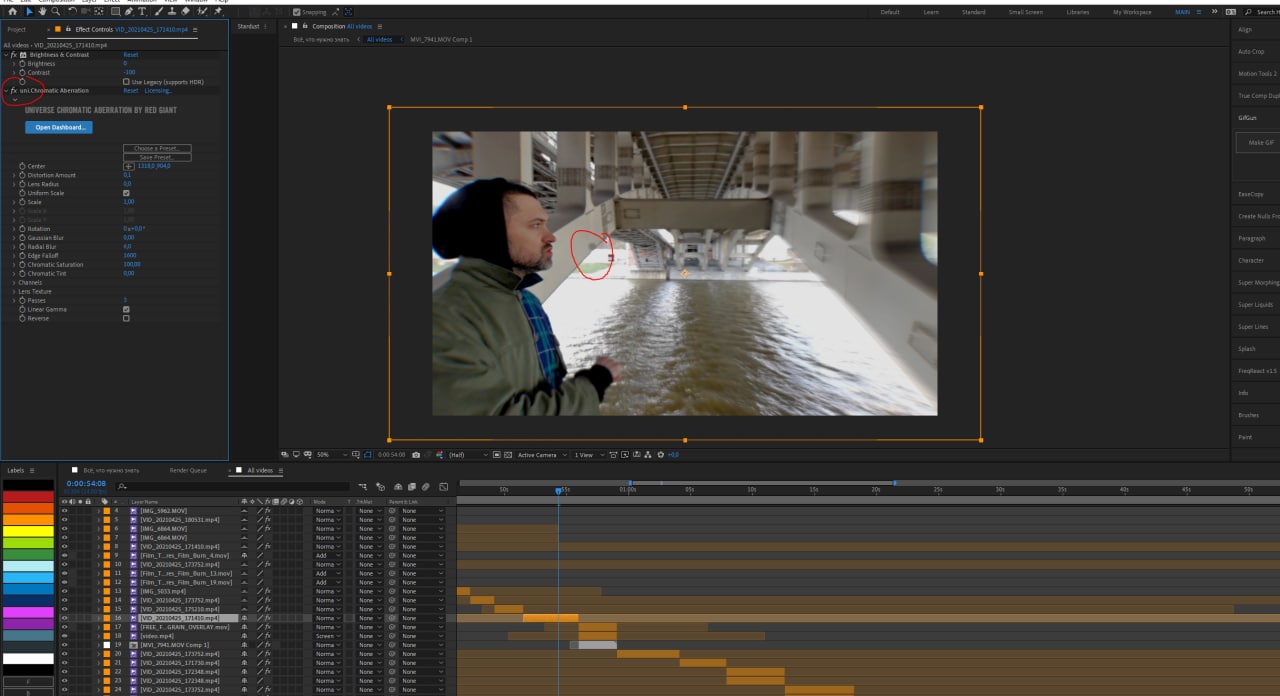Switch to the Render Queue tab

click(188, 470)
